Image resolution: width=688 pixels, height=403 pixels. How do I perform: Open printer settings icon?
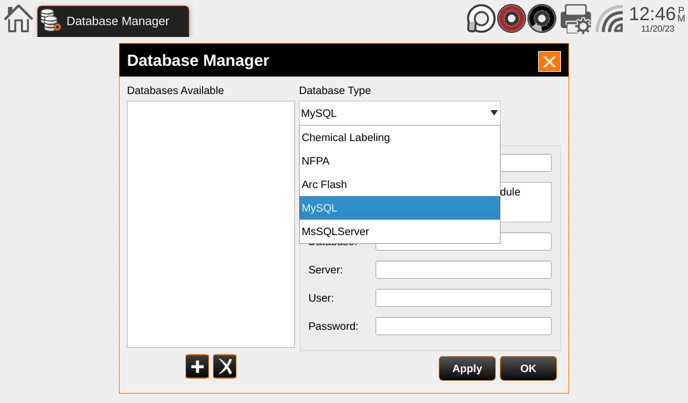click(576, 19)
